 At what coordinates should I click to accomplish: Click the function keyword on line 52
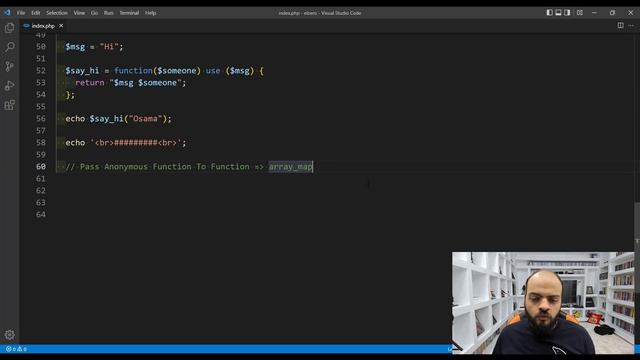coord(133,71)
